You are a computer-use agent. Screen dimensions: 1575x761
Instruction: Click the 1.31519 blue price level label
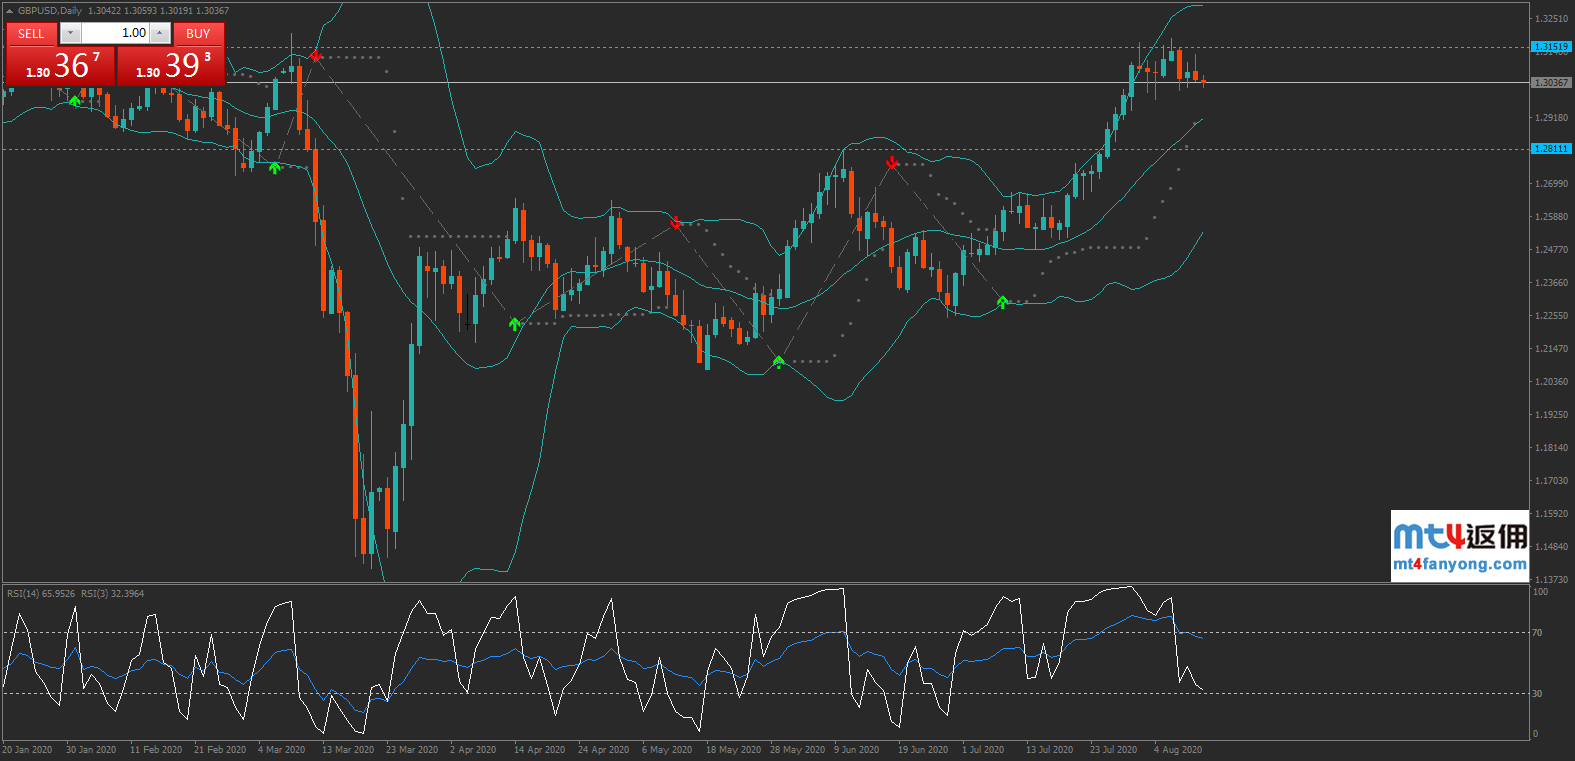pyautogui.click(x=1551, y=47)
